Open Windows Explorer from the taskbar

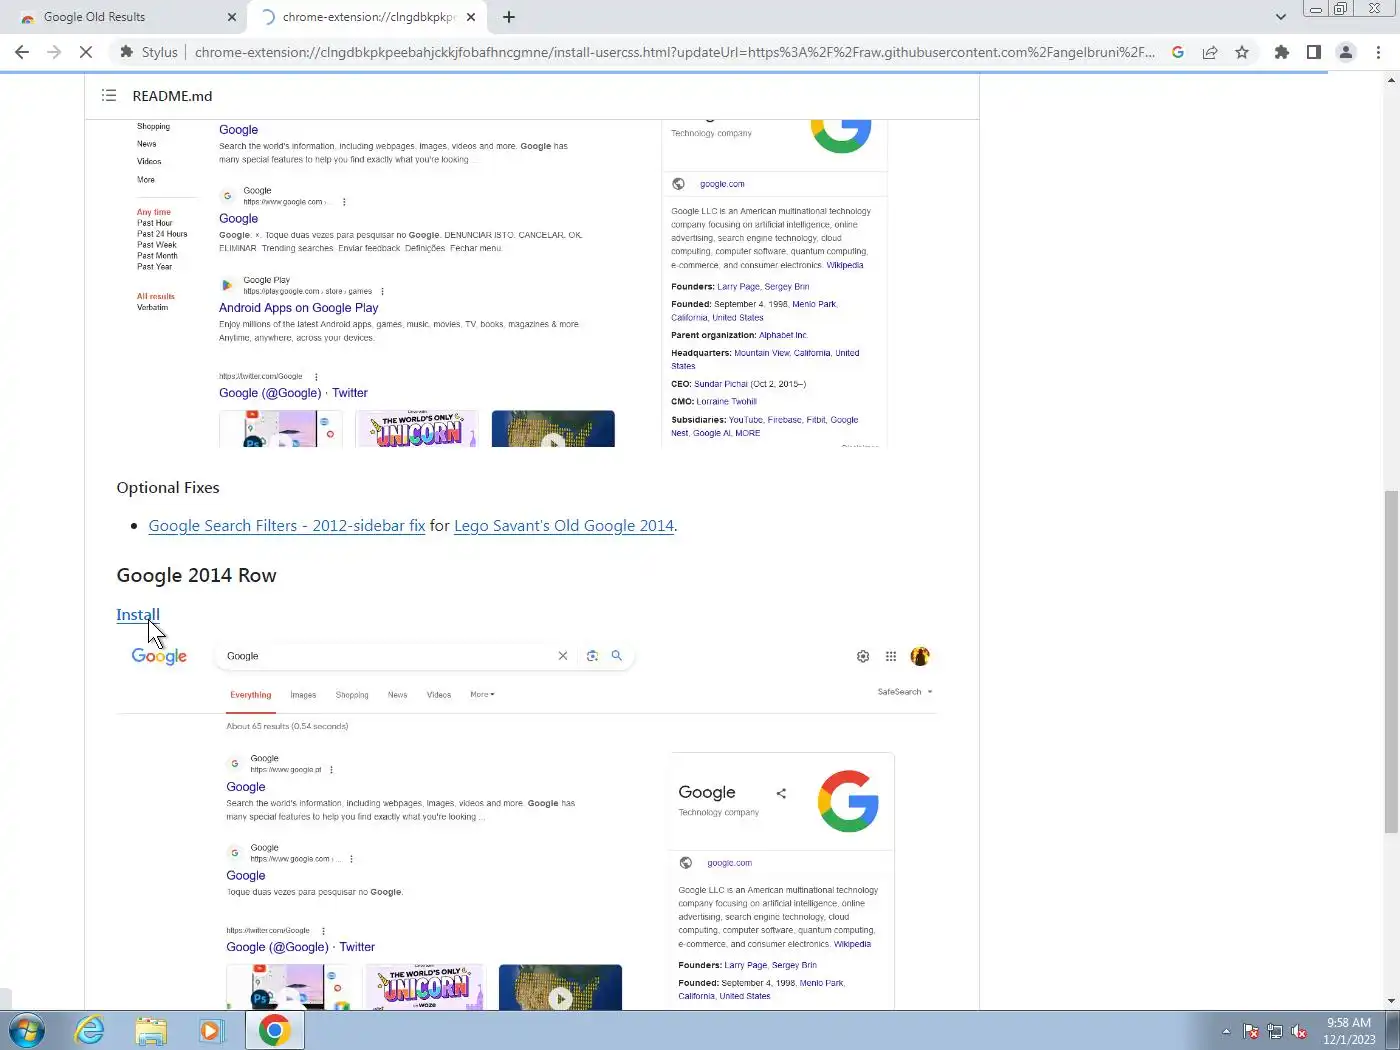151,1030
